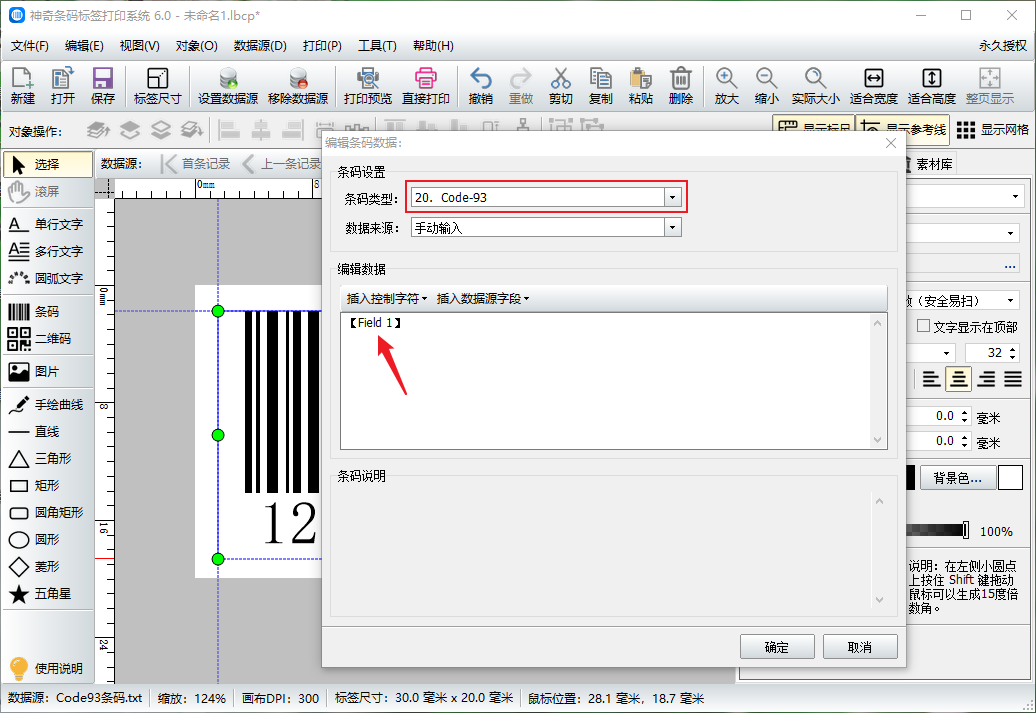Select the 条码 barcode tool

coord(48,311)
